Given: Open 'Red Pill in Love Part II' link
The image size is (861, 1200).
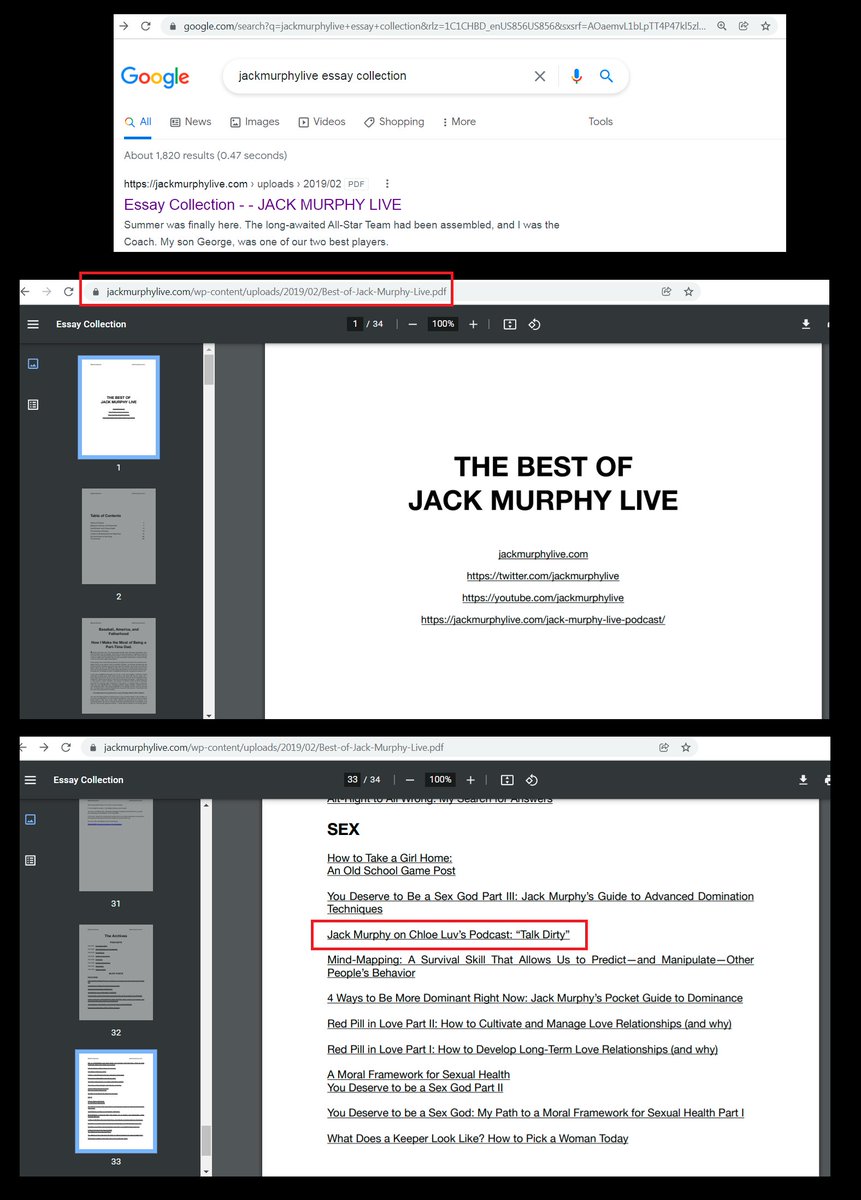Looking at the screenshot, I should (529, 1024).
